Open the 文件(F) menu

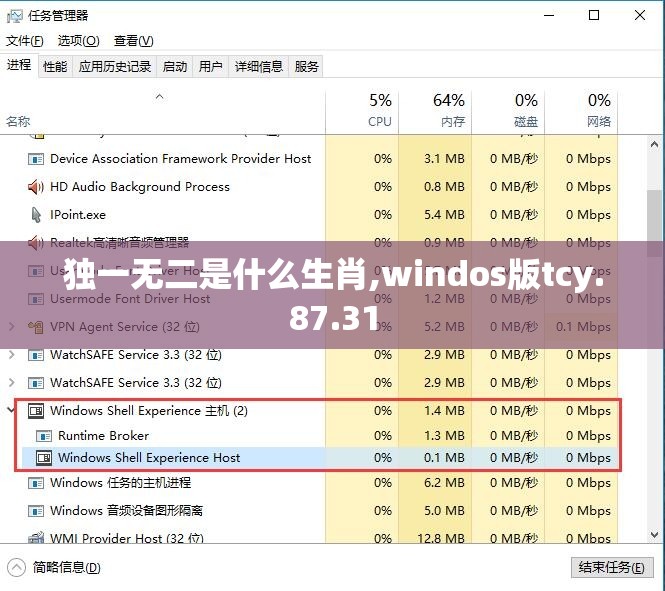click(25, 41)
